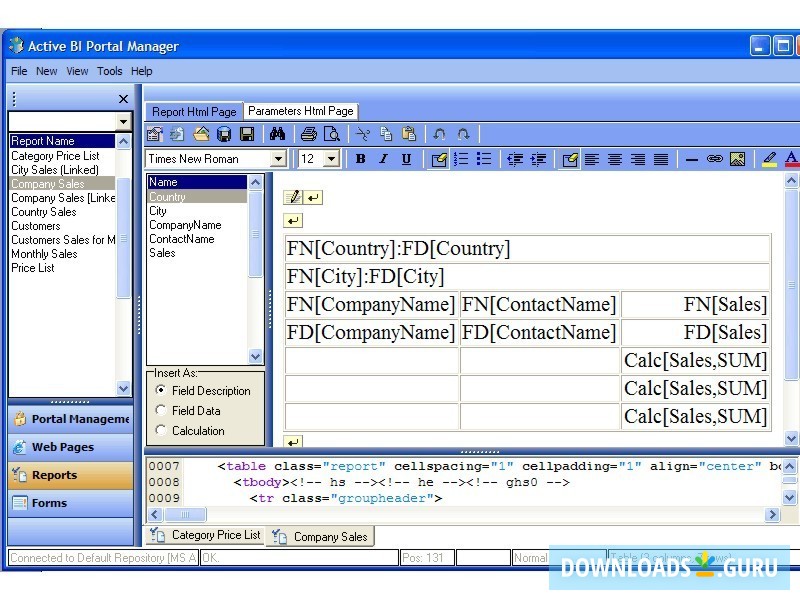Open the Insert Image toolbar icon
Image resolution: width=800 pixels, height=600 pixels.
[737, 159]
